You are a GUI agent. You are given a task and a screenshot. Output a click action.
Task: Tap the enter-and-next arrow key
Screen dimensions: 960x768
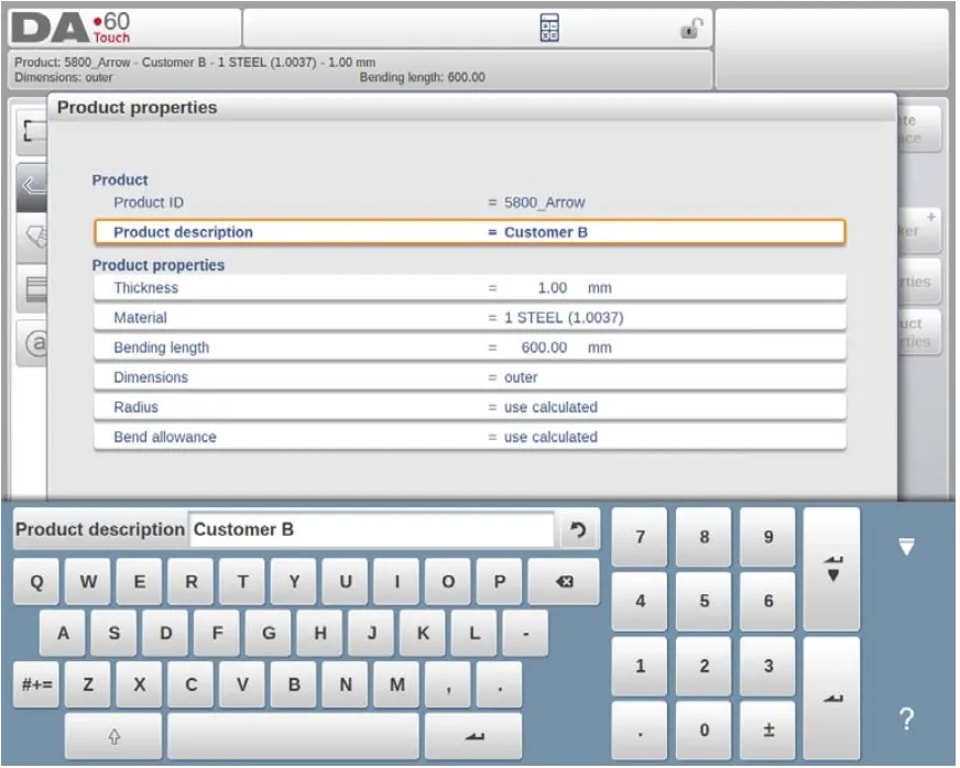832,570
